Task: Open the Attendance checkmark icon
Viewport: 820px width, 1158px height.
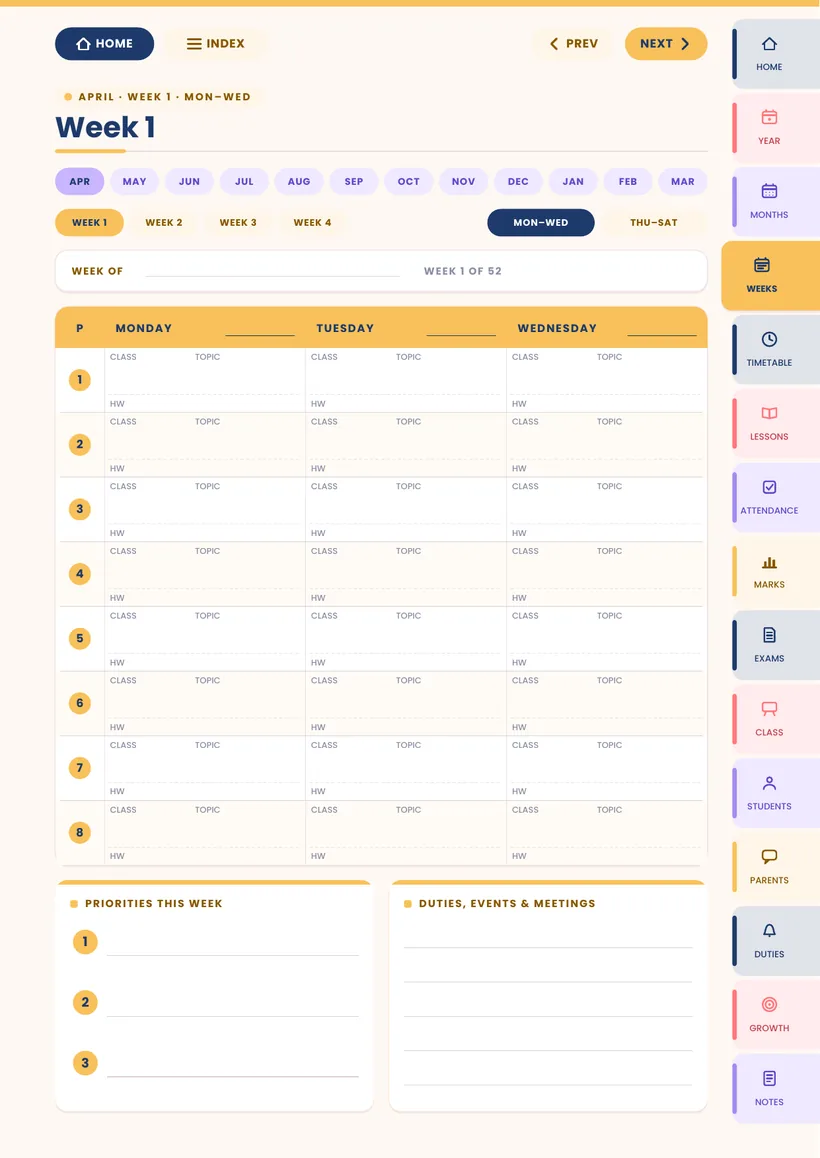Action: coord(769,487)
